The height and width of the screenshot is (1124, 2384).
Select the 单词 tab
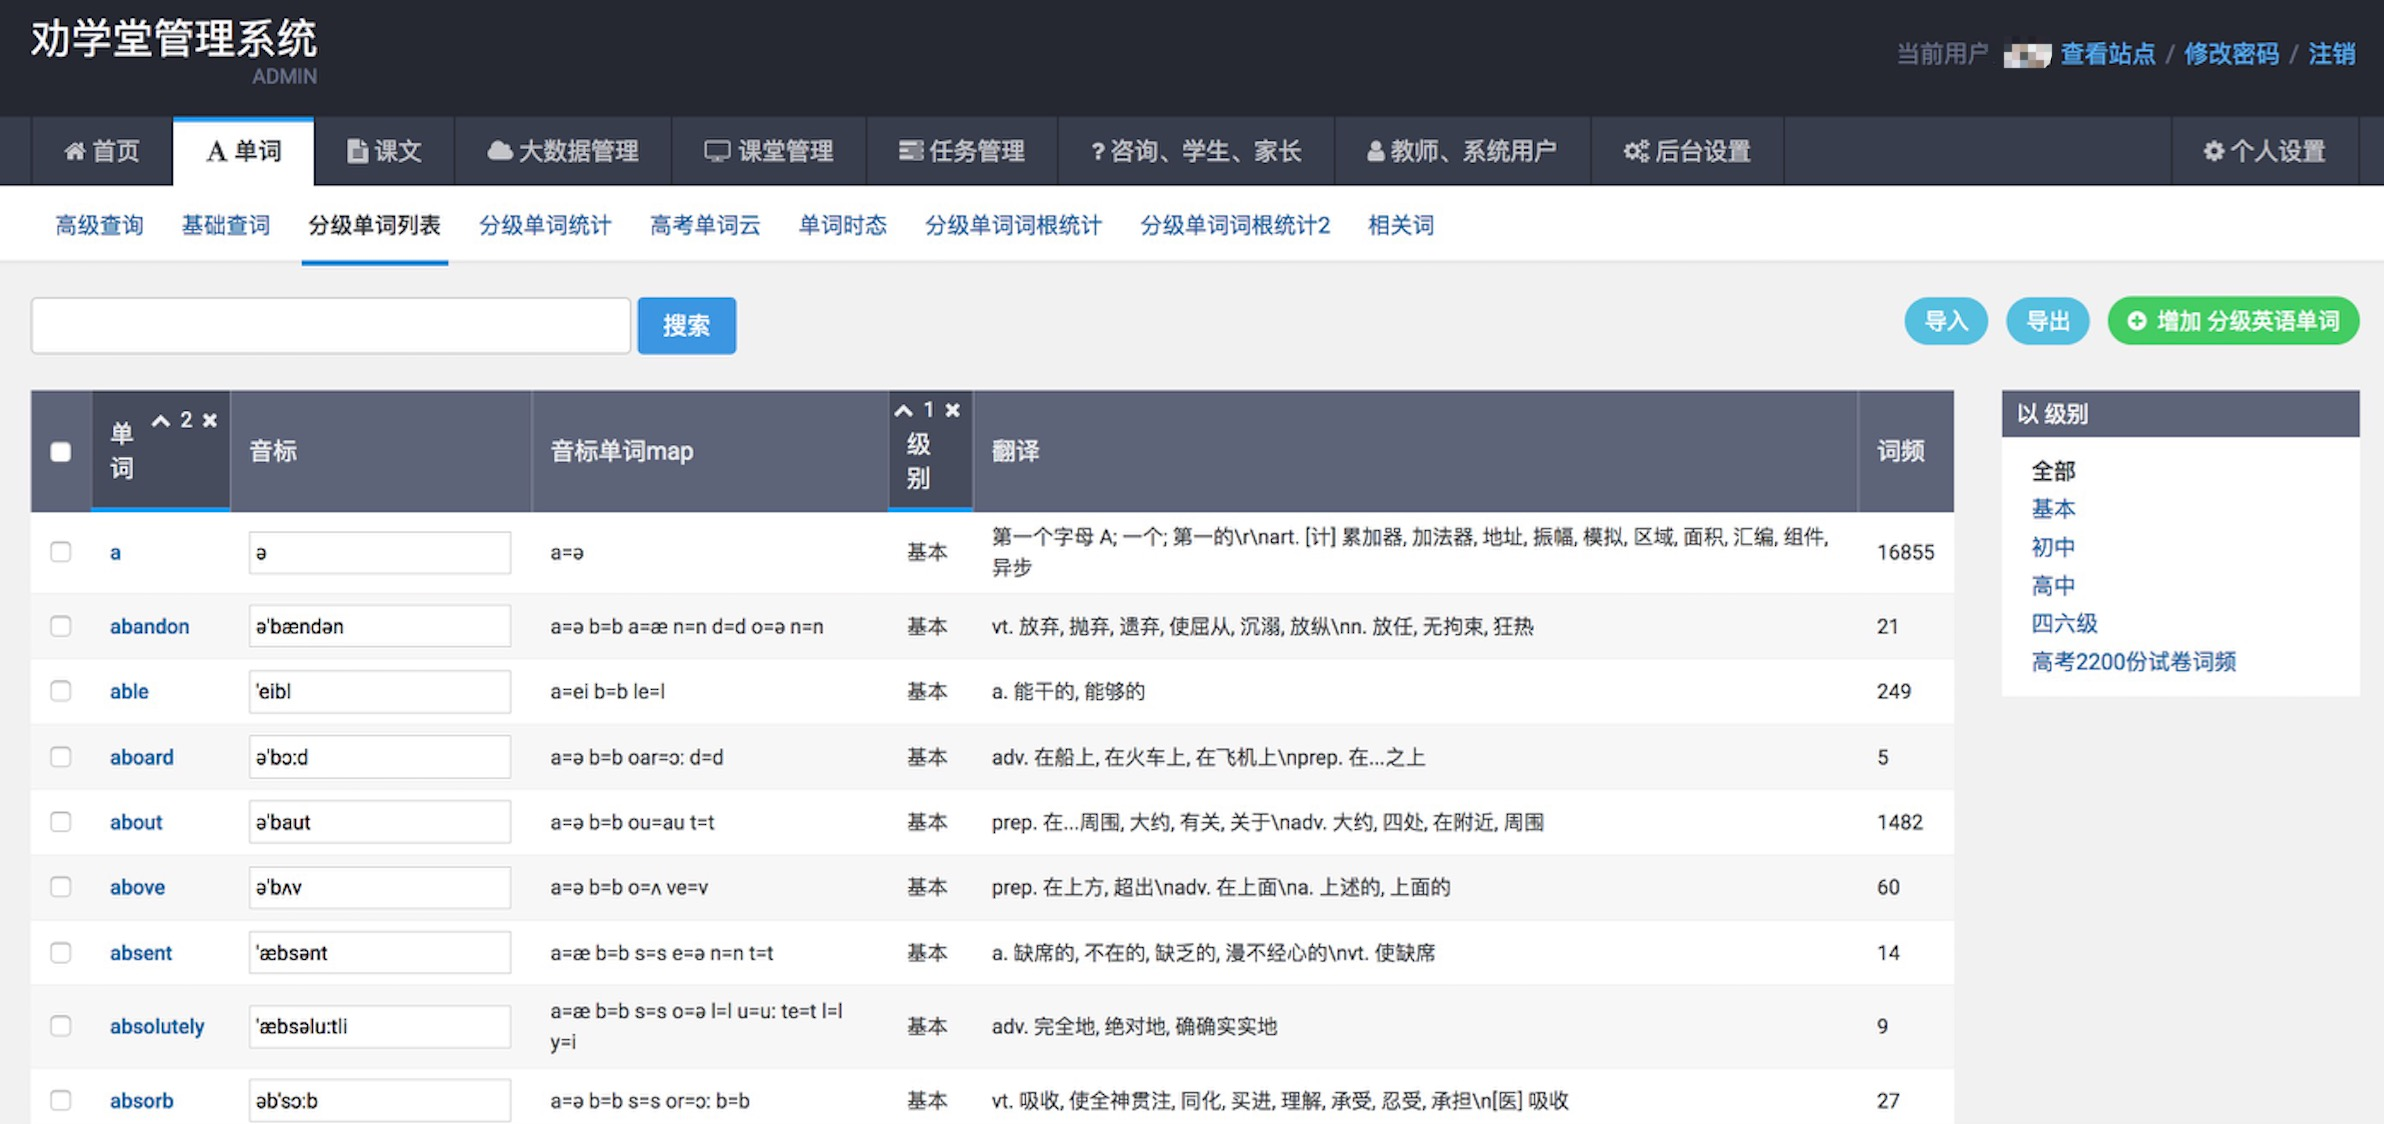244,151
